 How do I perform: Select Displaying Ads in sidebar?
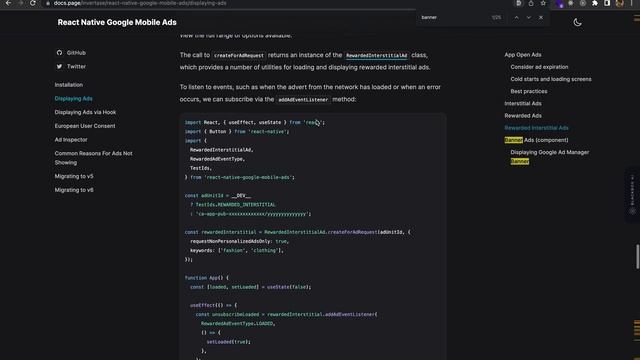[73, 98]
